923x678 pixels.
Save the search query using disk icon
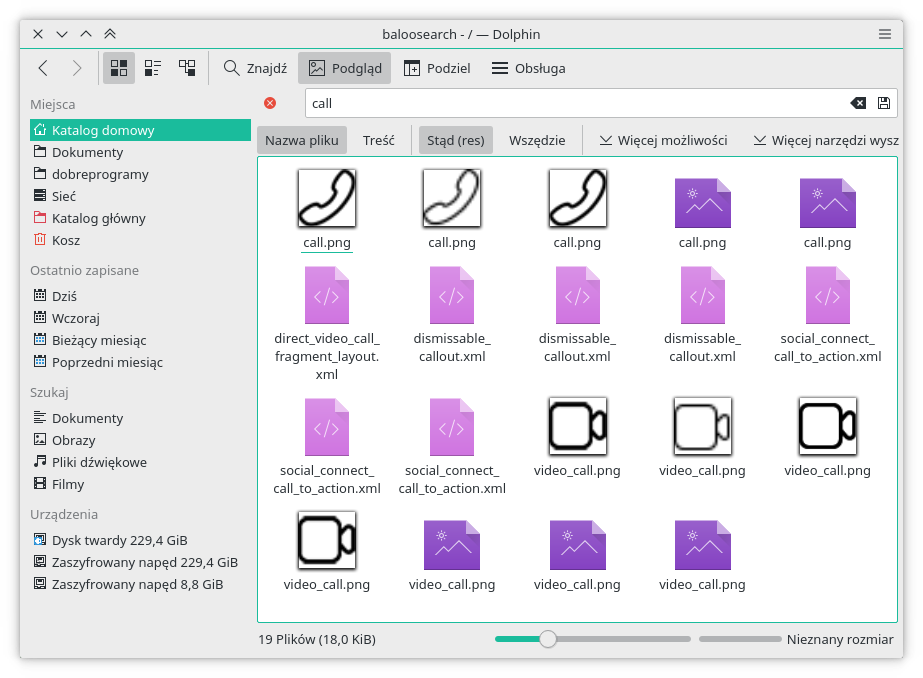coord(883,103)
